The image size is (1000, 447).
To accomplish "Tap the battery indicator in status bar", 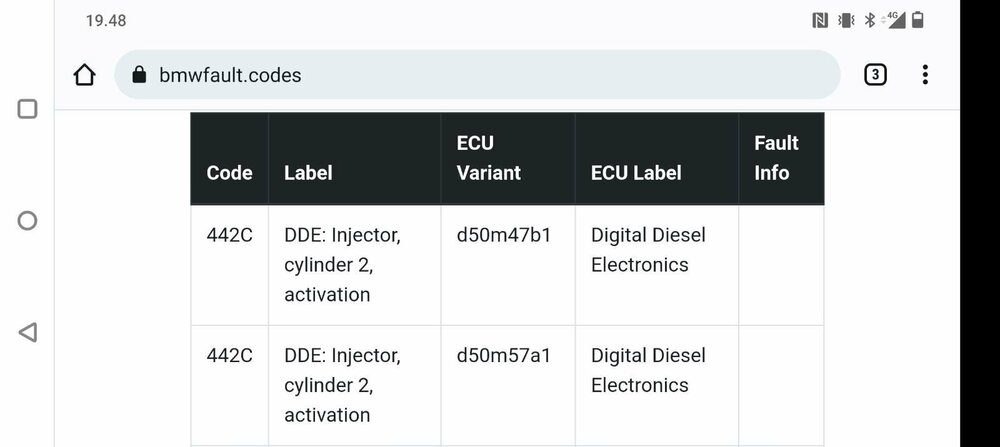I will click(918, 20).
